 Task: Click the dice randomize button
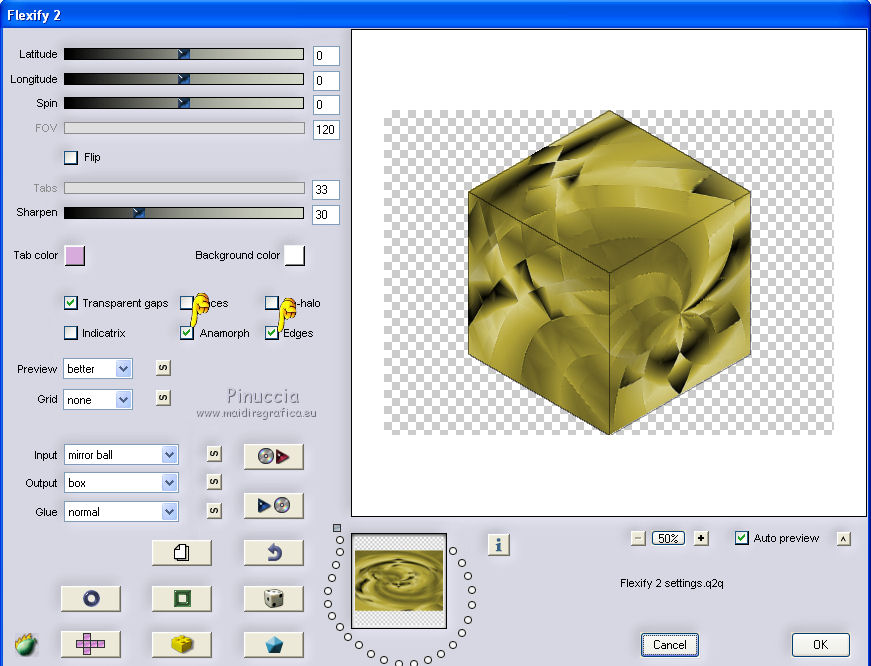tap(274, 599)
